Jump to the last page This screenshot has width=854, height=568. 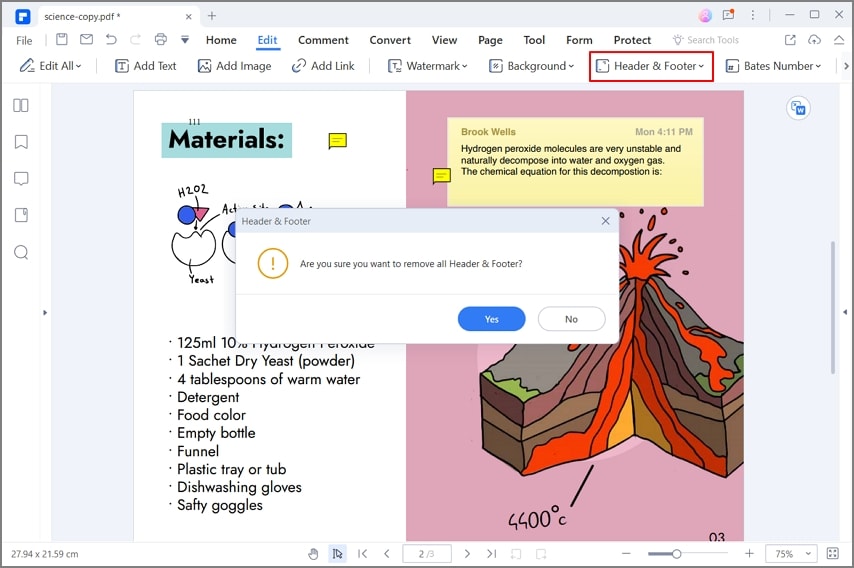pyautogui.click(x=491, y=554)
